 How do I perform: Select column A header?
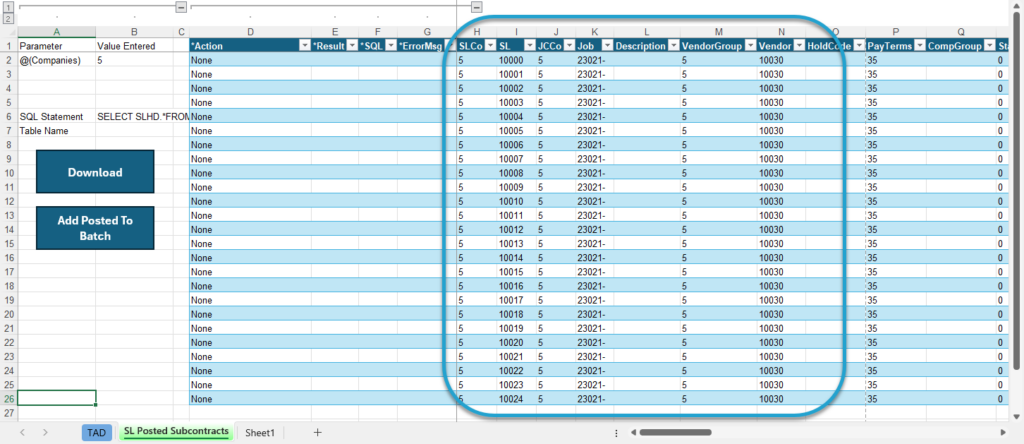click(x=56, y=31)
